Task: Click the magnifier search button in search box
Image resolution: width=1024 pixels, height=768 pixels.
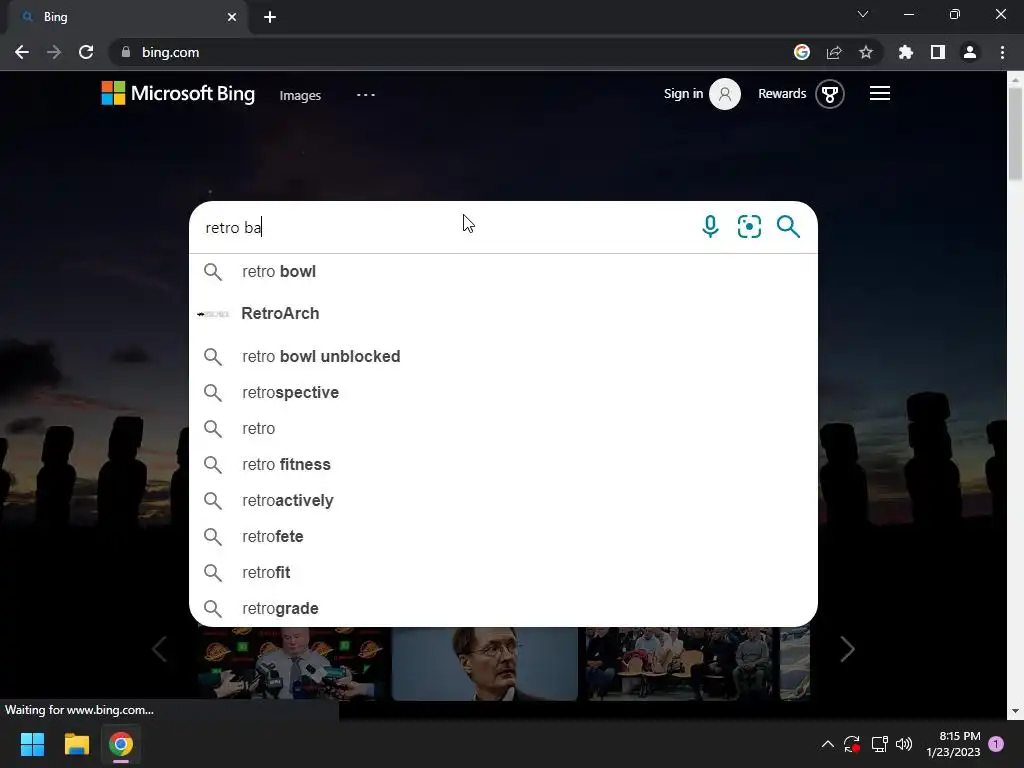Action: 788,227
